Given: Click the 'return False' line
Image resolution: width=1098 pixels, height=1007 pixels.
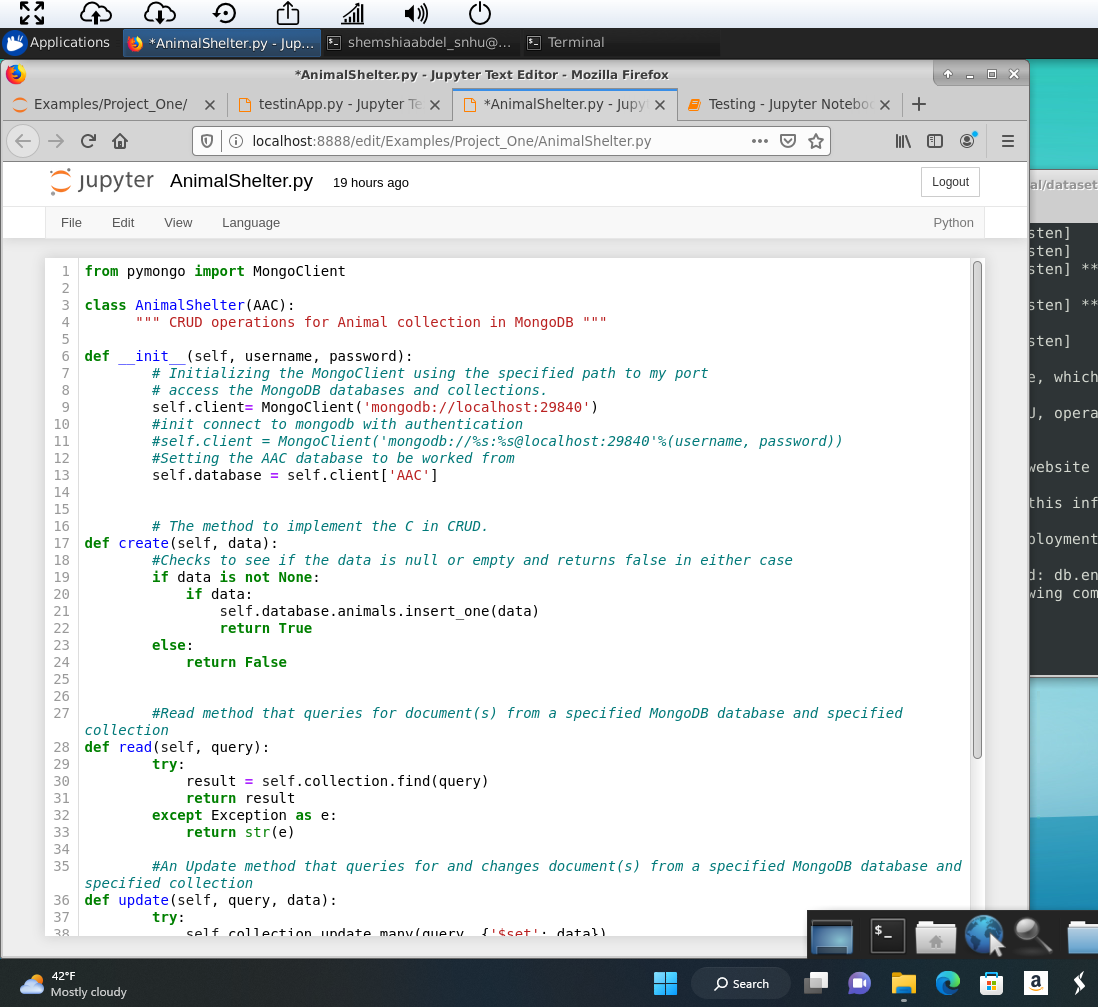Looking at the screenshot, I should [237, 662].
